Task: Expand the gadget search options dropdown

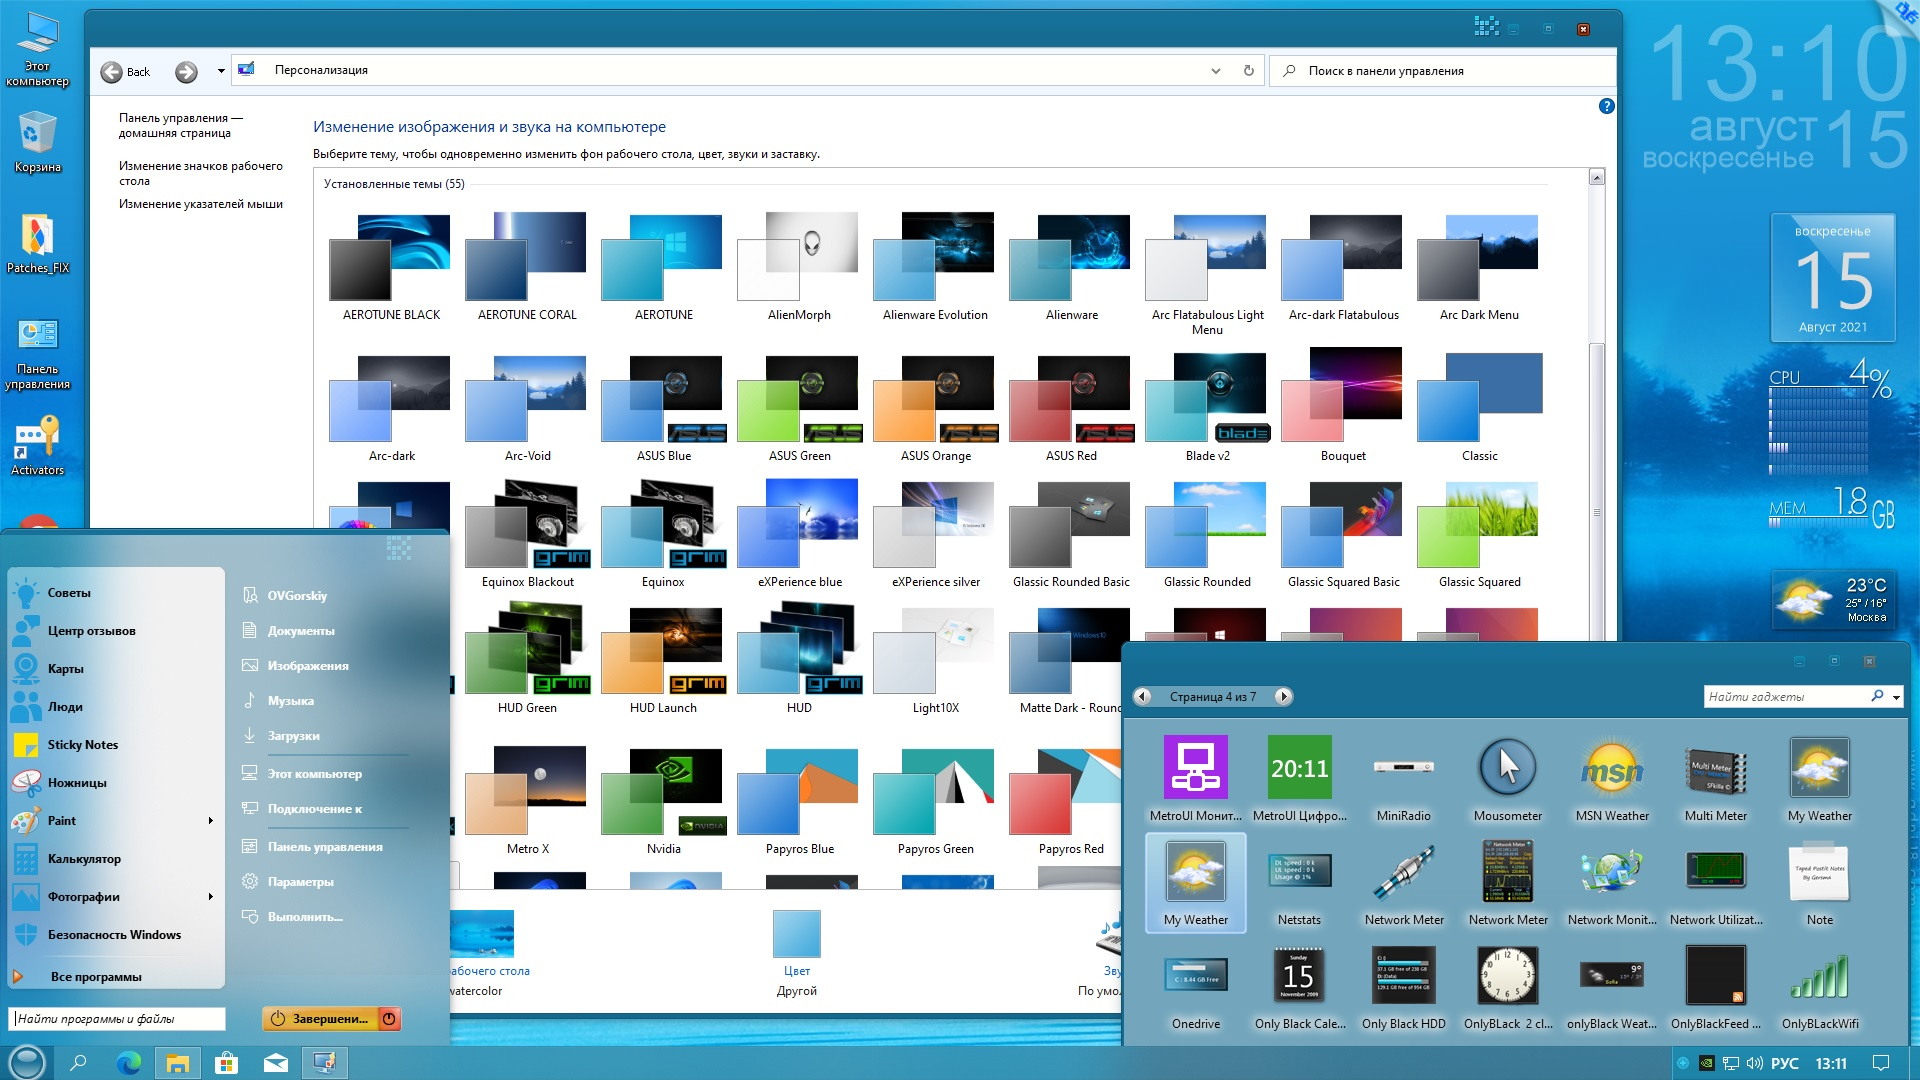Action: click(1896, 697)
